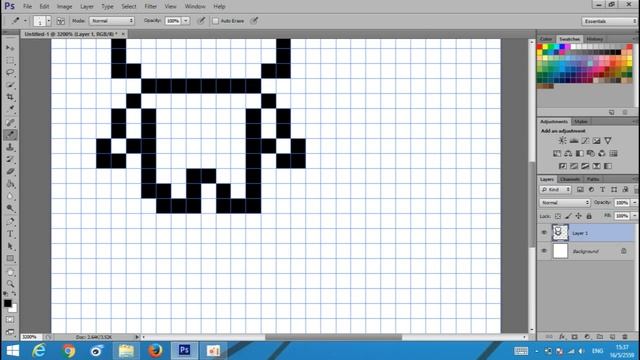Add a Levels adjustment
Image resolution: width=640 pixels, height=360 pixels.
(x=574, y=141)
